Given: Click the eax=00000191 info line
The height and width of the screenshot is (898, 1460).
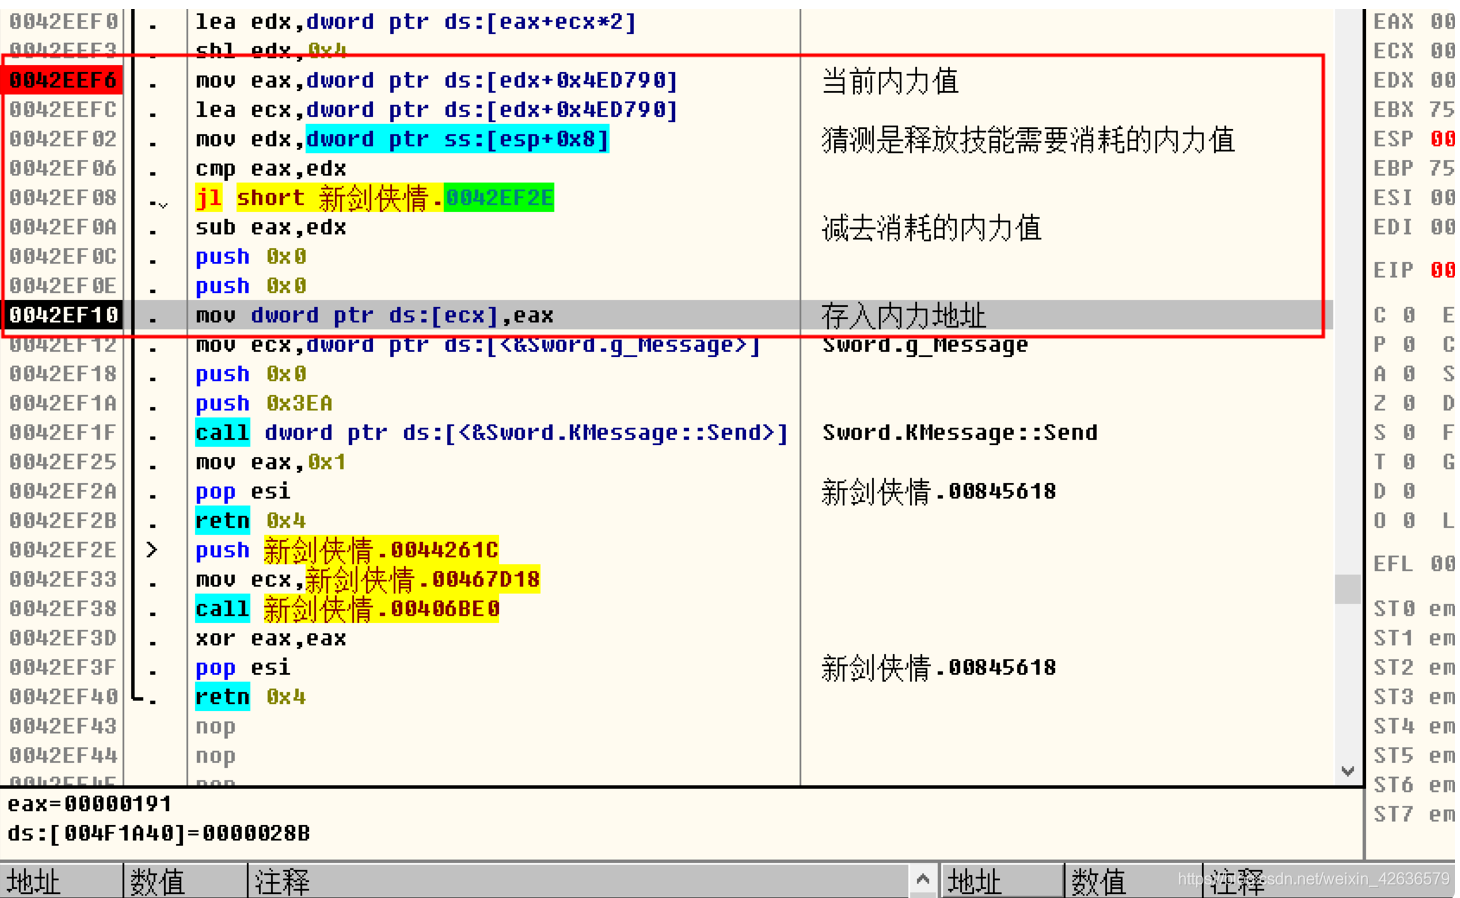Looking at the screenshot, I should click(90, 804).
